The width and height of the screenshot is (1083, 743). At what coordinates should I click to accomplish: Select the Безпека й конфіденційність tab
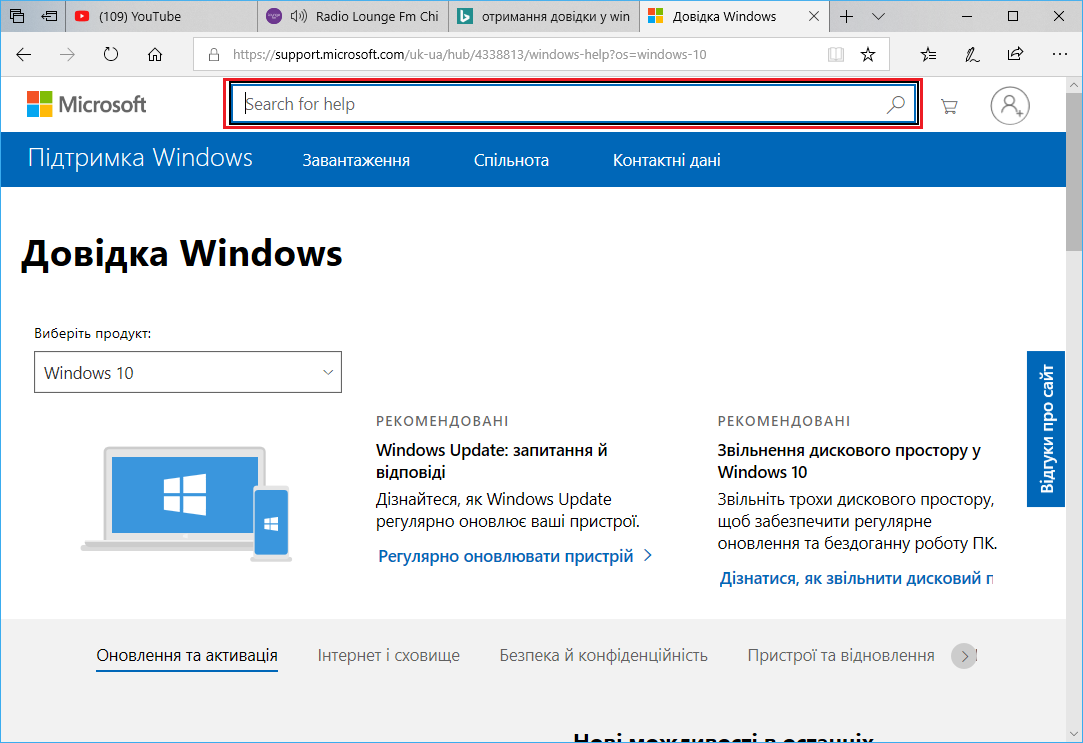[x=604, y=655]
